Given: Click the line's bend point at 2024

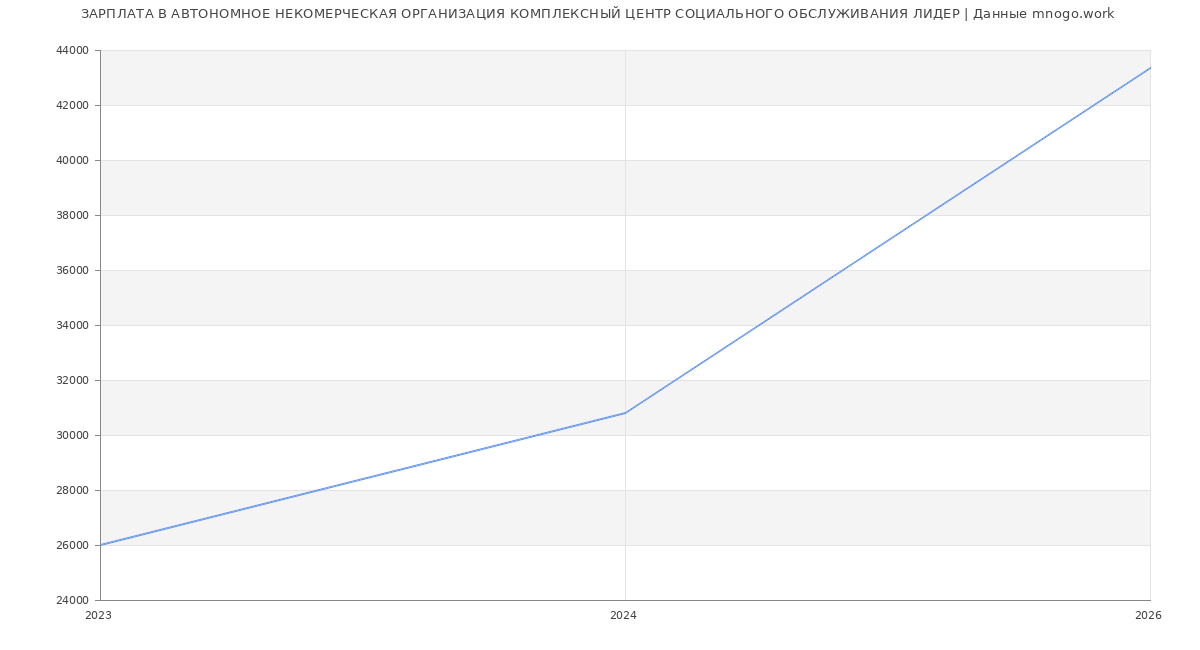Looking at the screenshot, I should point(625,413).
